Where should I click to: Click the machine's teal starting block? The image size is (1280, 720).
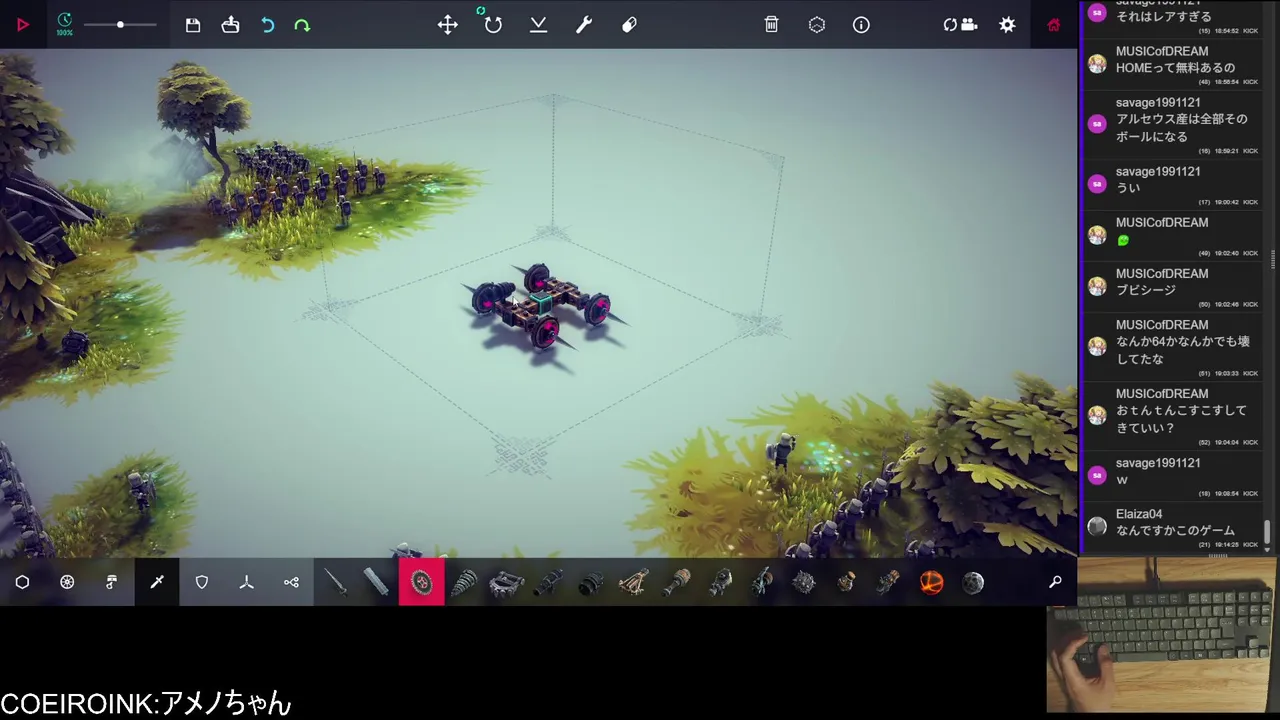pyautogui.click(x=540, y=304)
